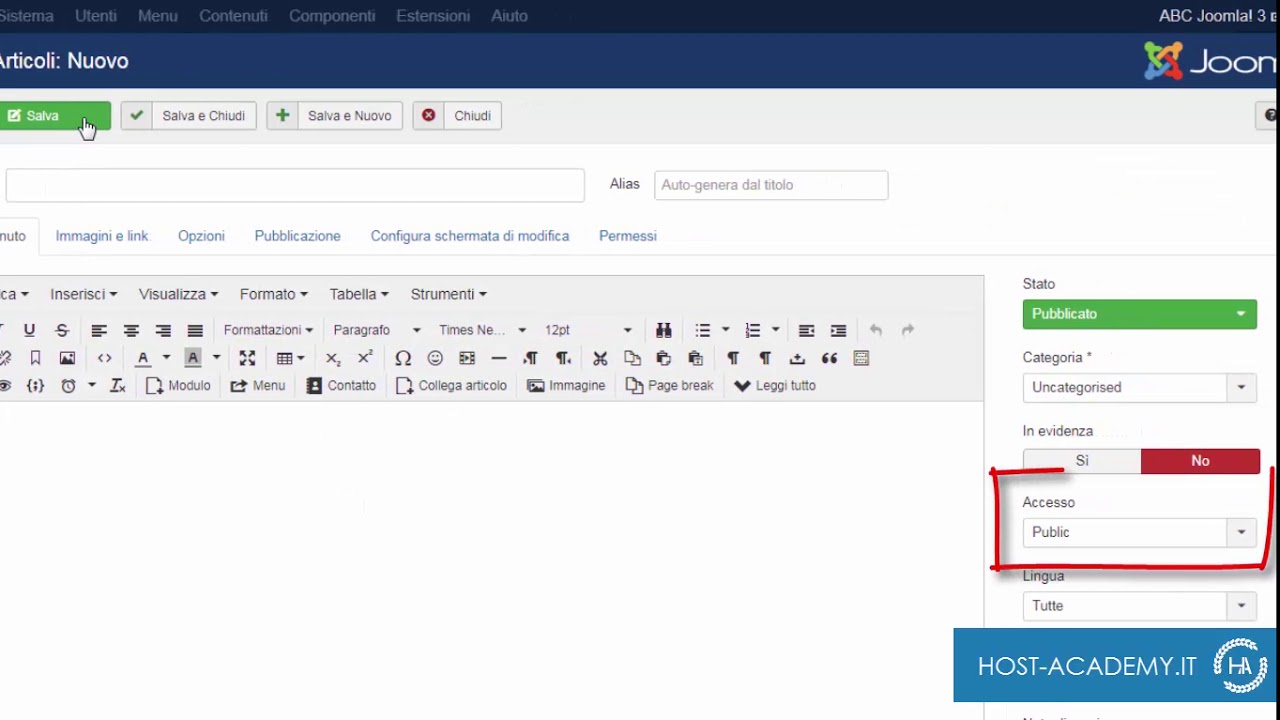The height and width of the screenshot is (720, 1280).
Task: Click the redo arrow
Action: (x=908, y=330)
